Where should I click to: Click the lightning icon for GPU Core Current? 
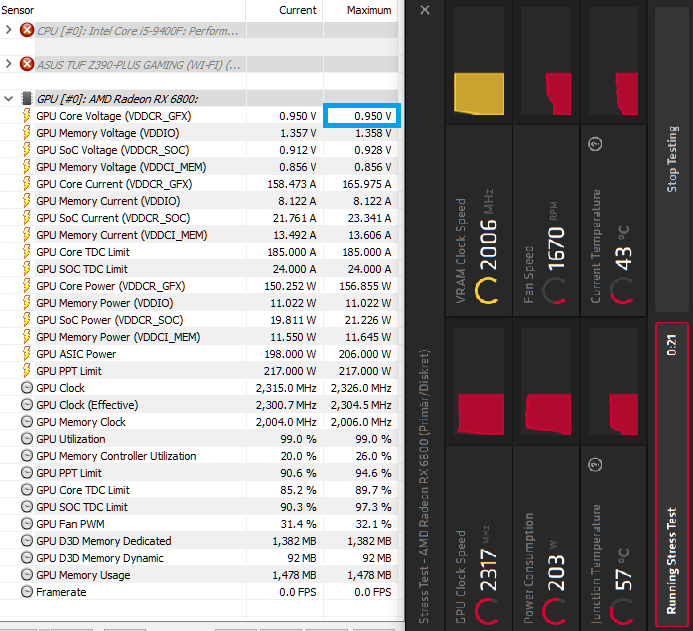(27, 184)
